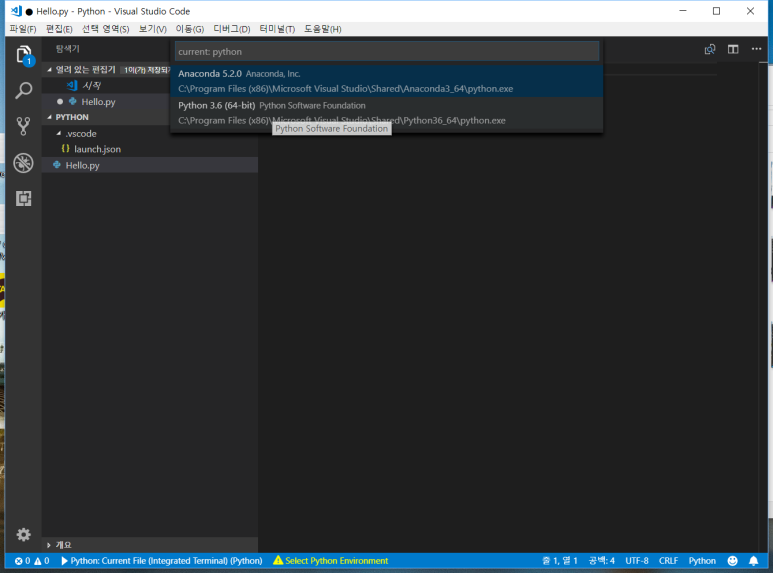Image resolution: width=773 pixels, height=573 pixels.
Task: Open the Help menu (도움말)
Action: [322, 29]
